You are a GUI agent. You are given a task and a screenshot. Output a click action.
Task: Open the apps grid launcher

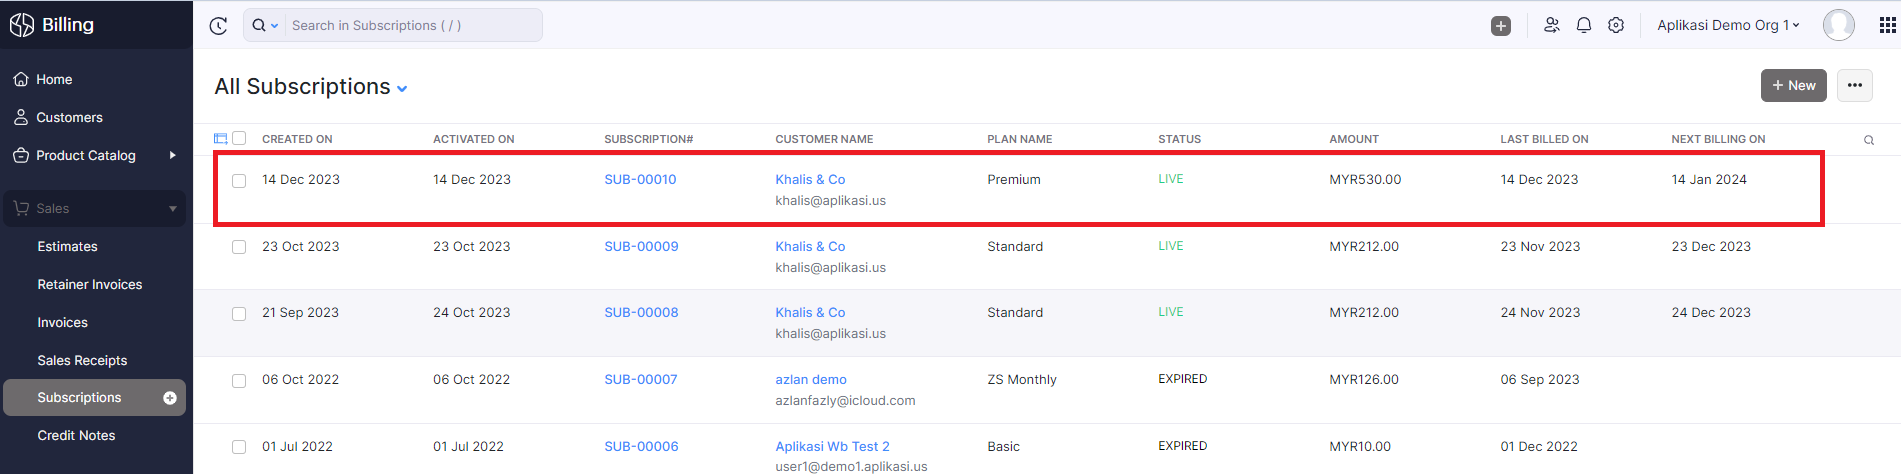click(x=1888, y=26)
